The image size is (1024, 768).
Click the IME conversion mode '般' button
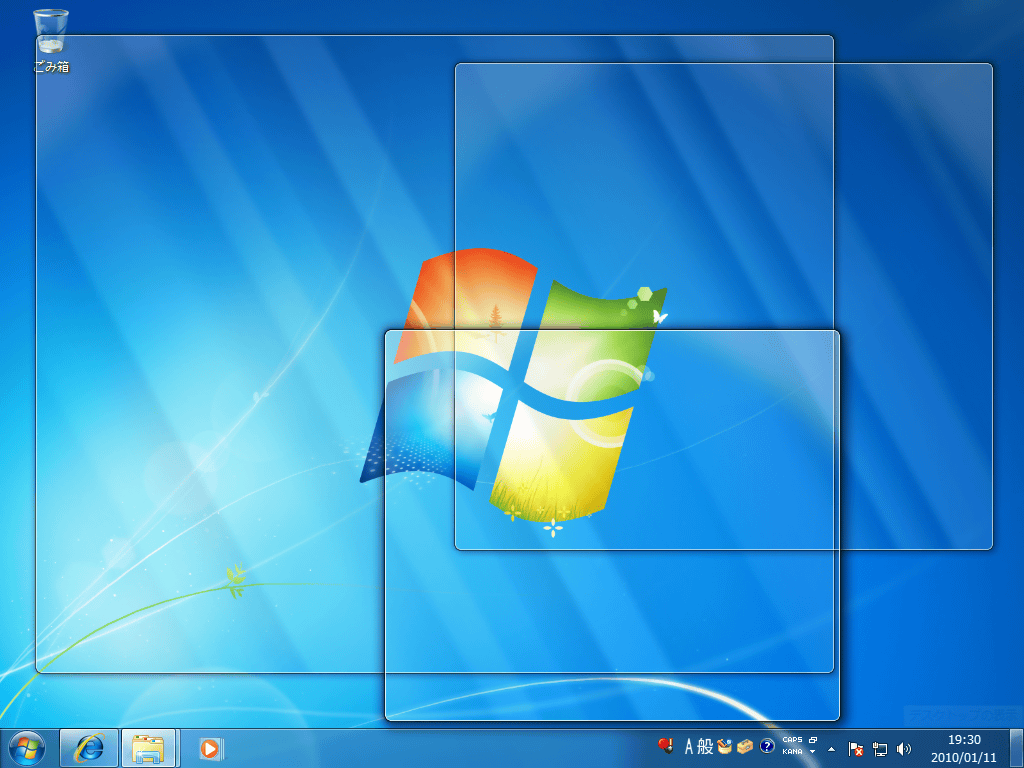point(705,746)
